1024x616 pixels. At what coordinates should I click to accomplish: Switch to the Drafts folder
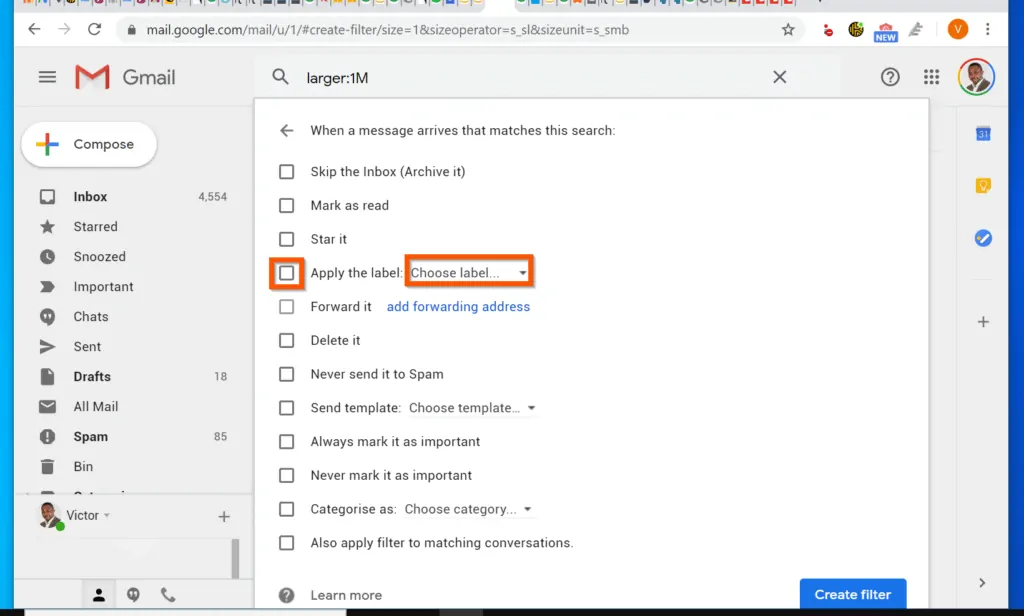93,376
